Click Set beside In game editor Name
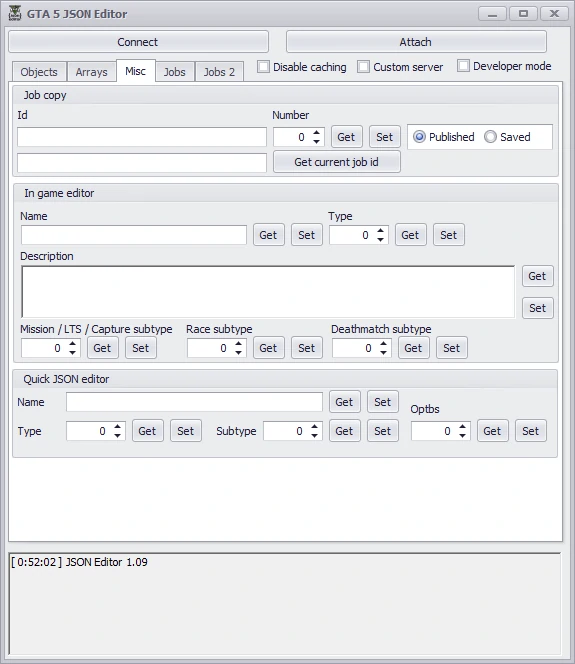 coord(307,235)
